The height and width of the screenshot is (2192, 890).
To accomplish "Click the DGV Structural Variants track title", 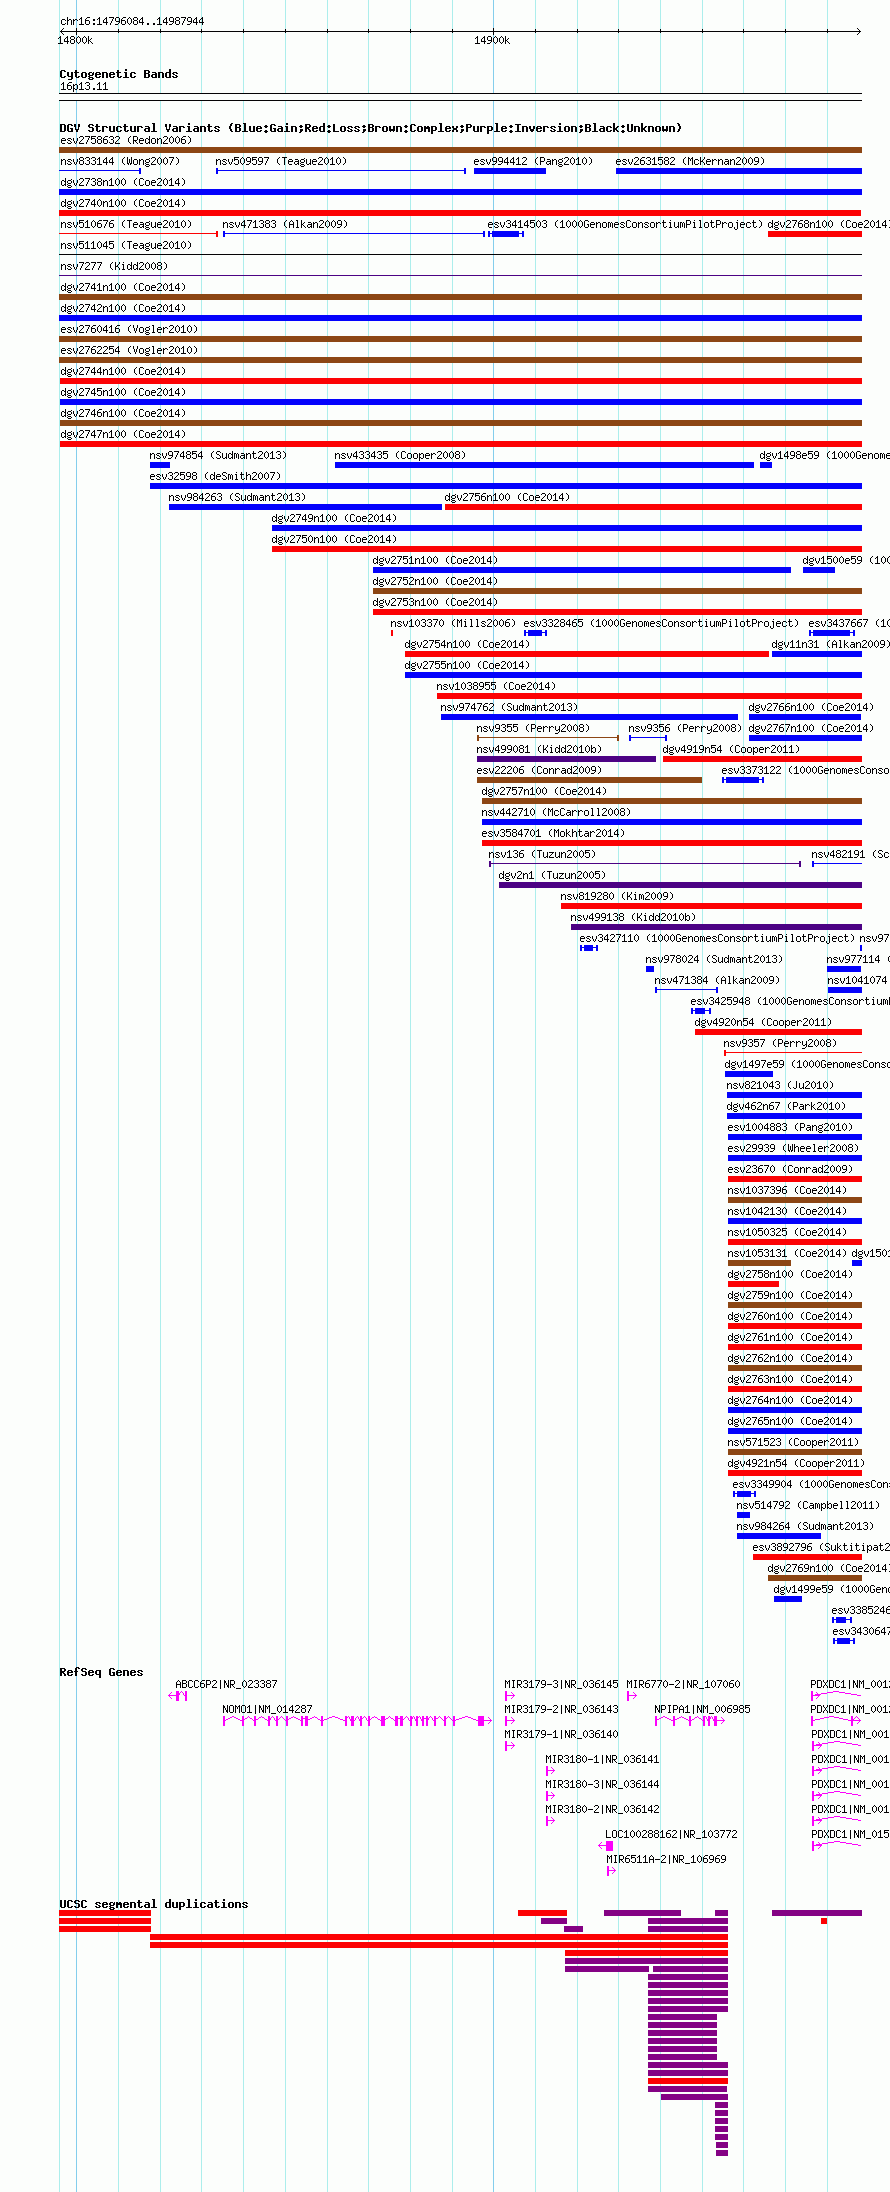I will [371, 128].
